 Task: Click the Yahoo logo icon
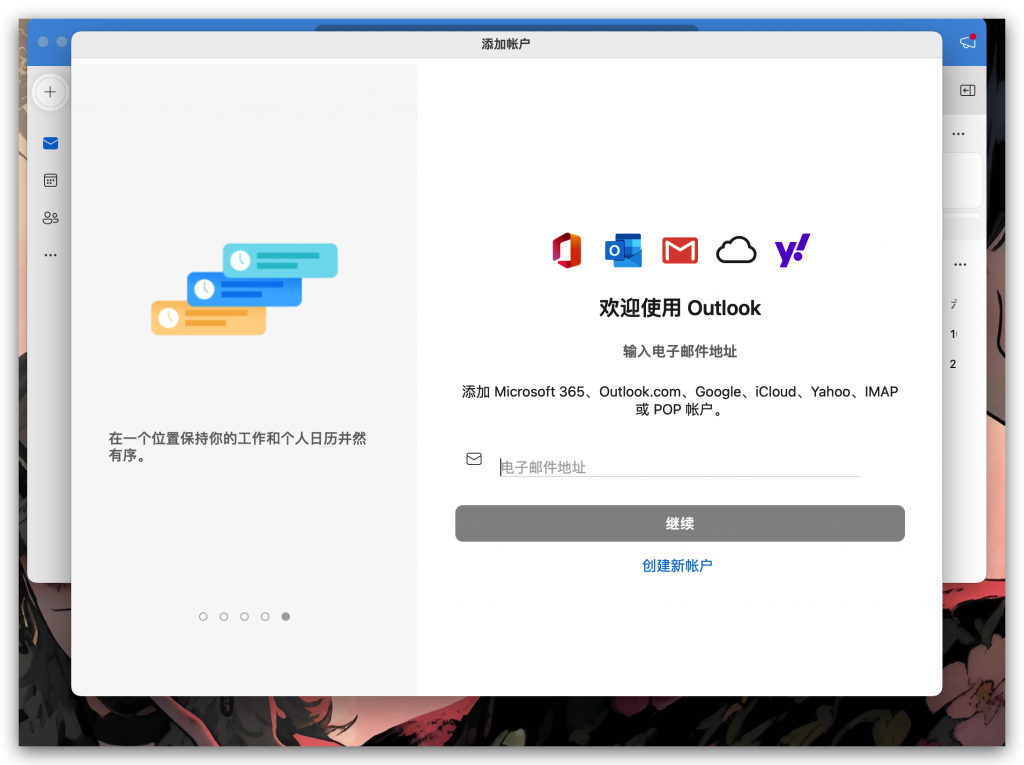(x=792, y=250)
